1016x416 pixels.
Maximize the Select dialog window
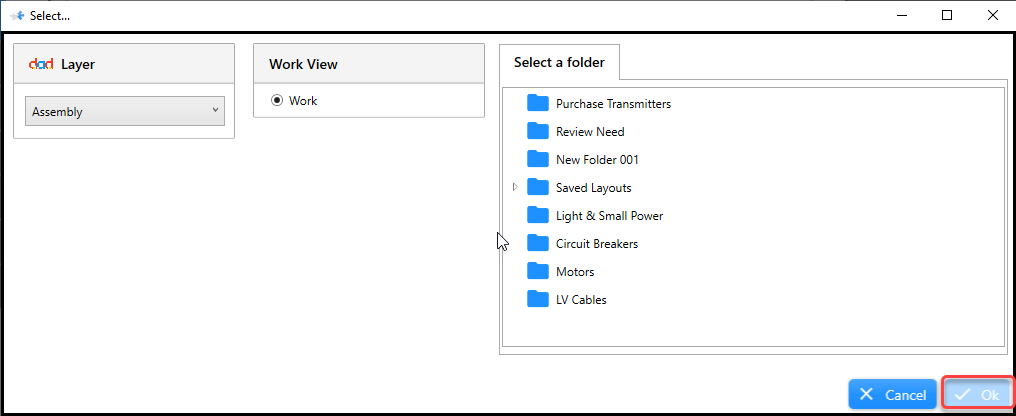tap(947, 16)
